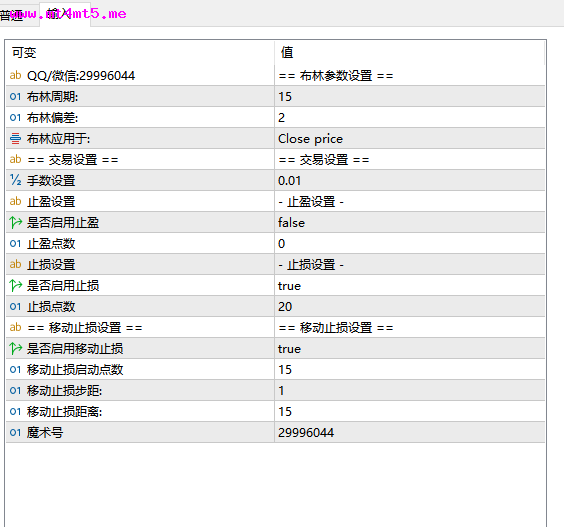The height and width of the screenshot is (527, 564).
Task: Toggle the 是否启用止盈 false value
Action: click(410, 222)
